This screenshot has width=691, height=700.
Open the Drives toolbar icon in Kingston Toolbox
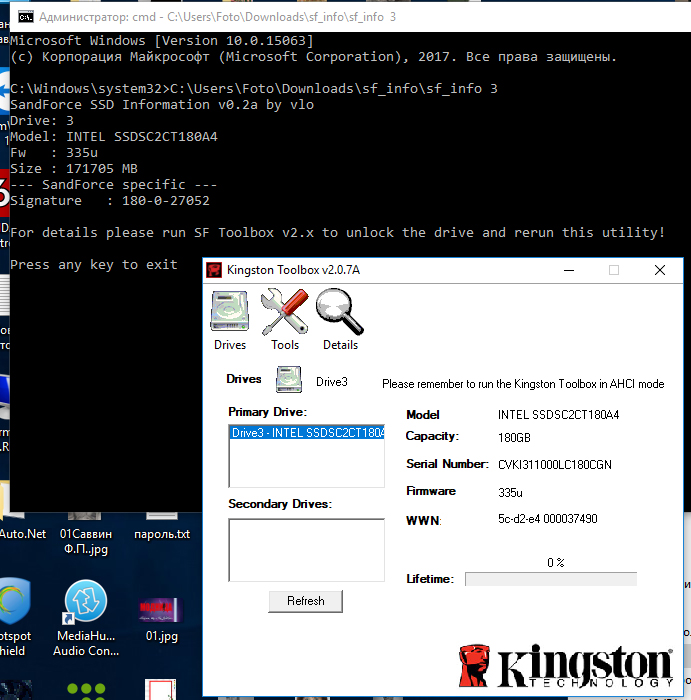229,320
